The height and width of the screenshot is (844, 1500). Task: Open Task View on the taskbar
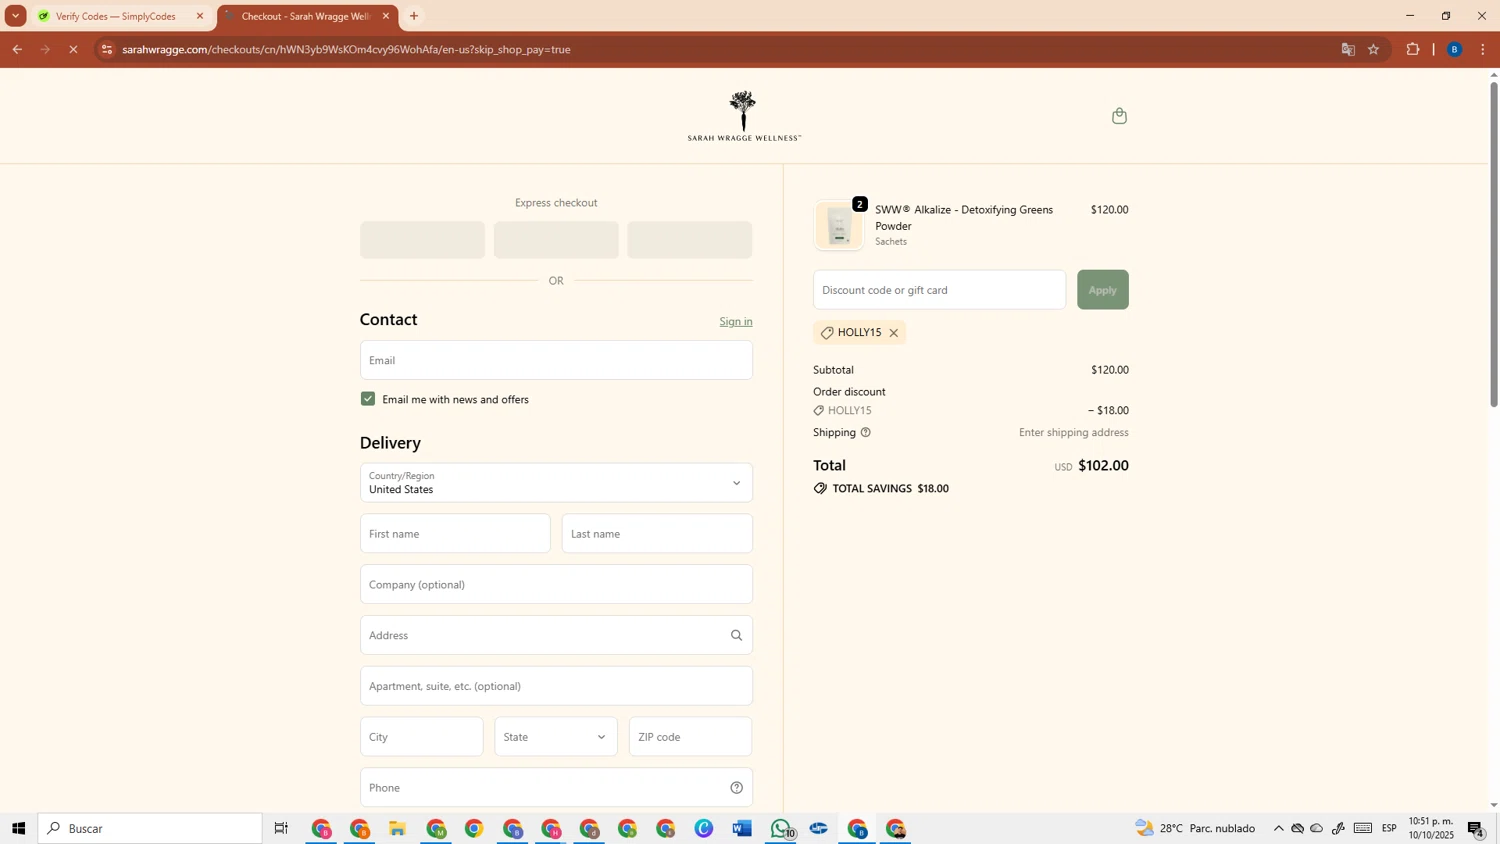tap(282, 829)
